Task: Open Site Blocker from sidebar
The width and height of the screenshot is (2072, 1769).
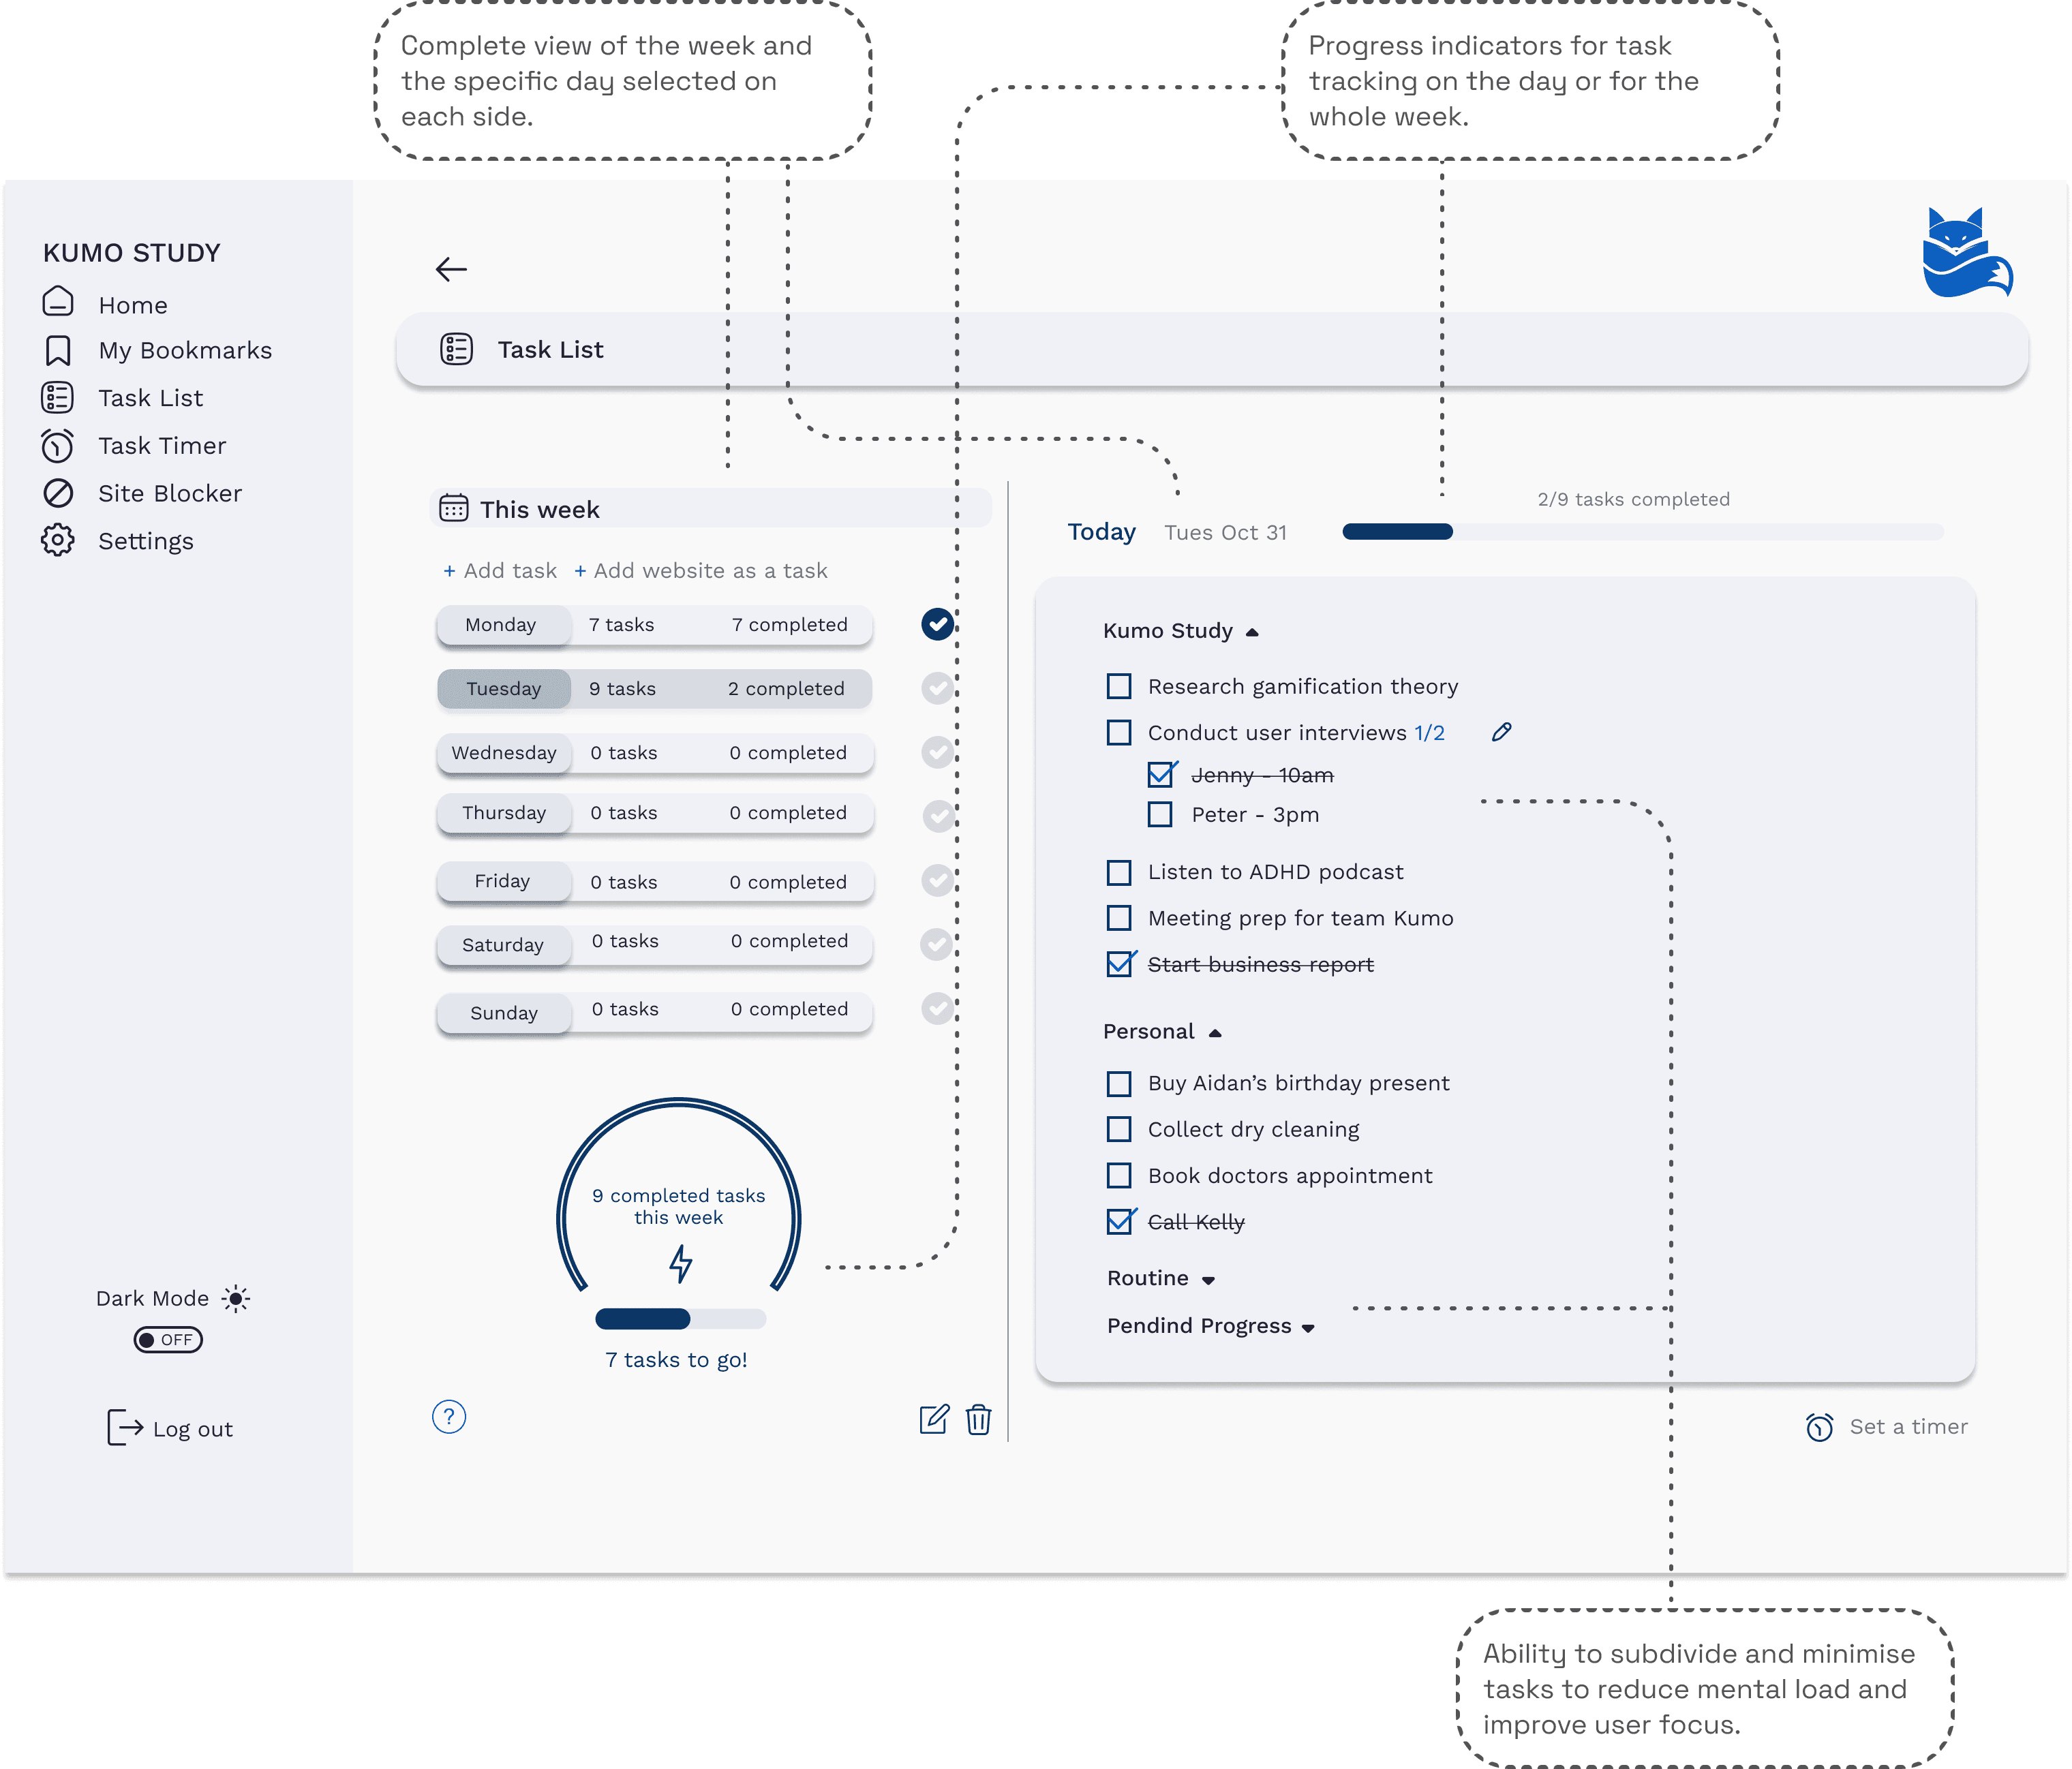Action: (x=169, y=493)
